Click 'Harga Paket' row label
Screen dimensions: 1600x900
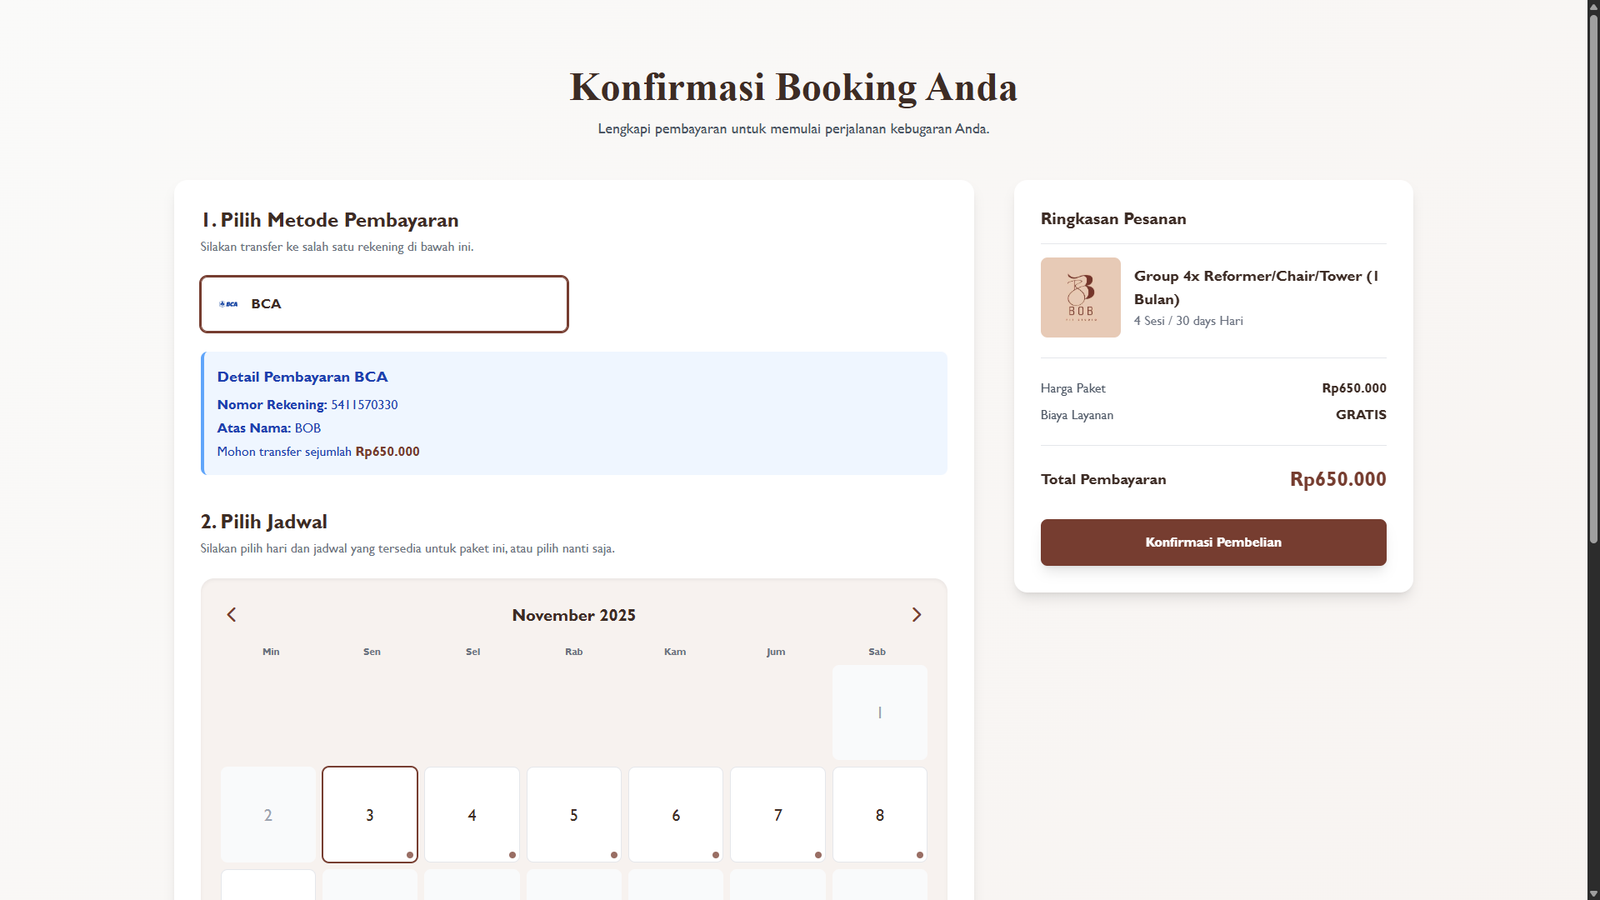pyautogui.click(x=1073, y=388)
